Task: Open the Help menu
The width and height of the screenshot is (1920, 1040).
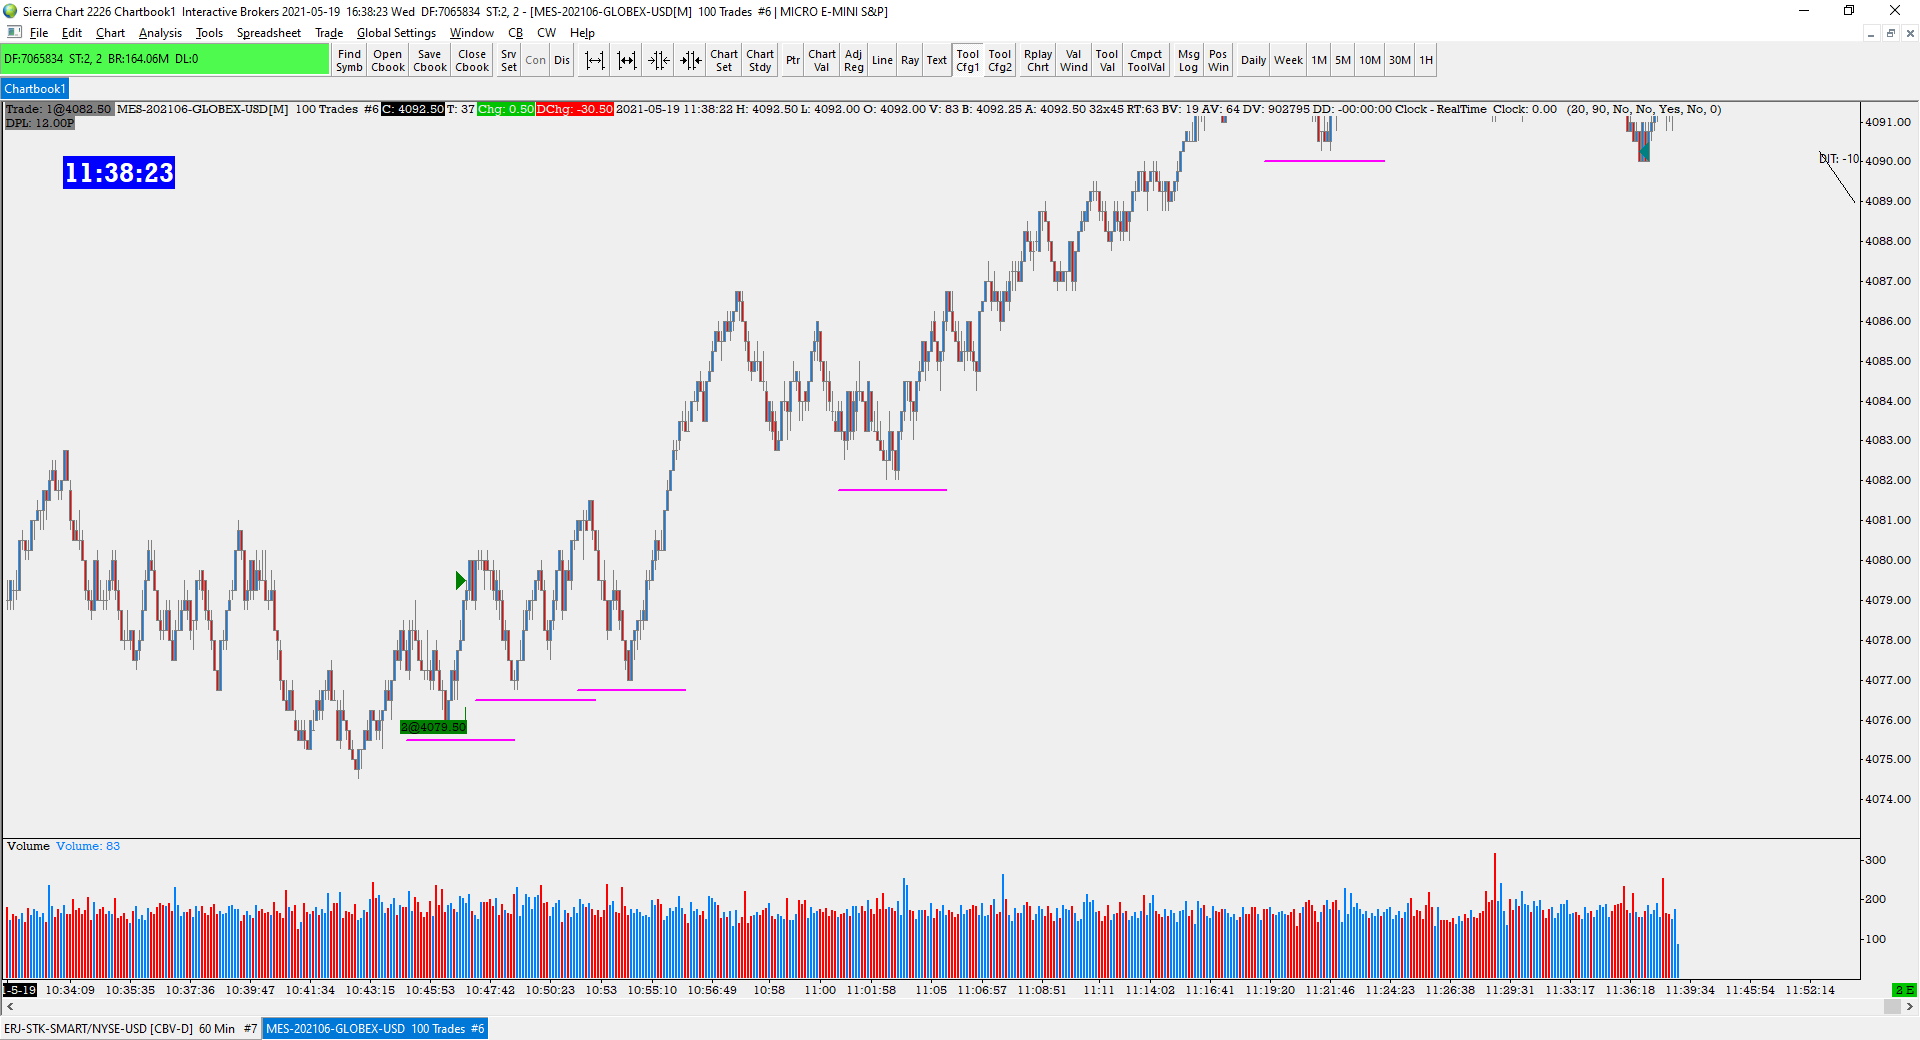Action: pyautogui.click(x=582, y=33)
